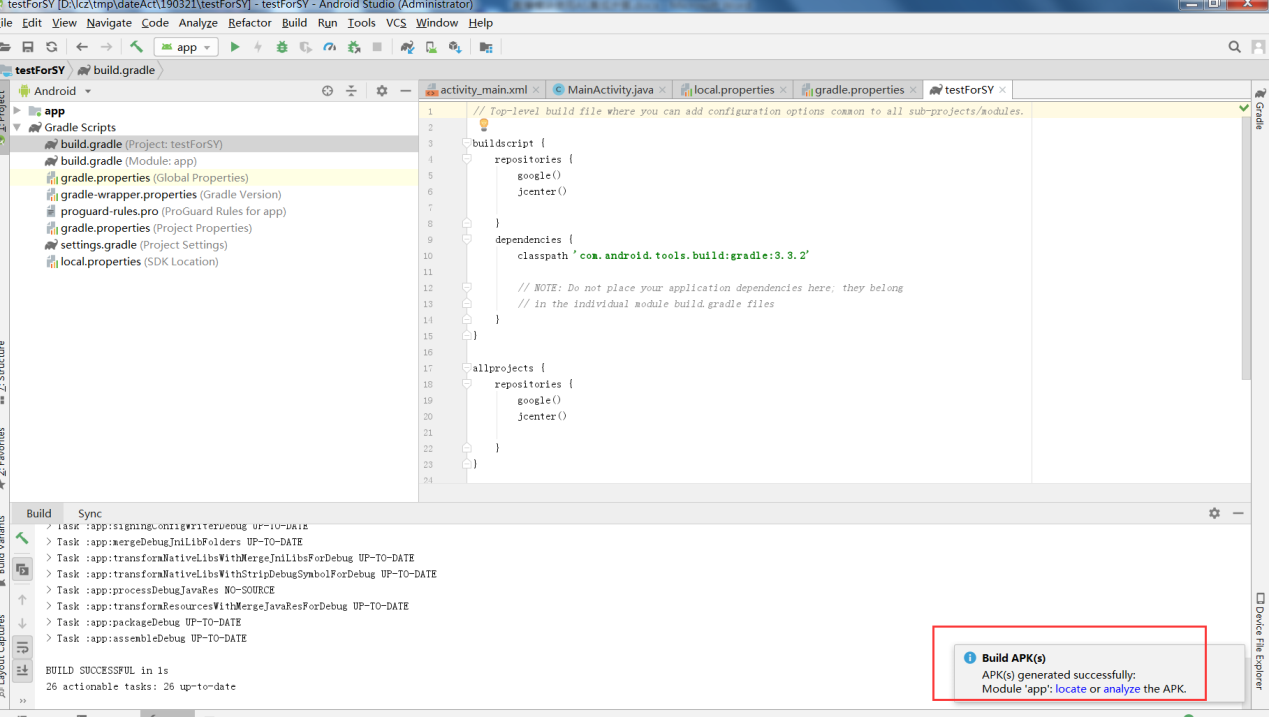Switch to the local.properties editor tab
The width and height of the screenshot is (1269, 717).
(733, 90)
